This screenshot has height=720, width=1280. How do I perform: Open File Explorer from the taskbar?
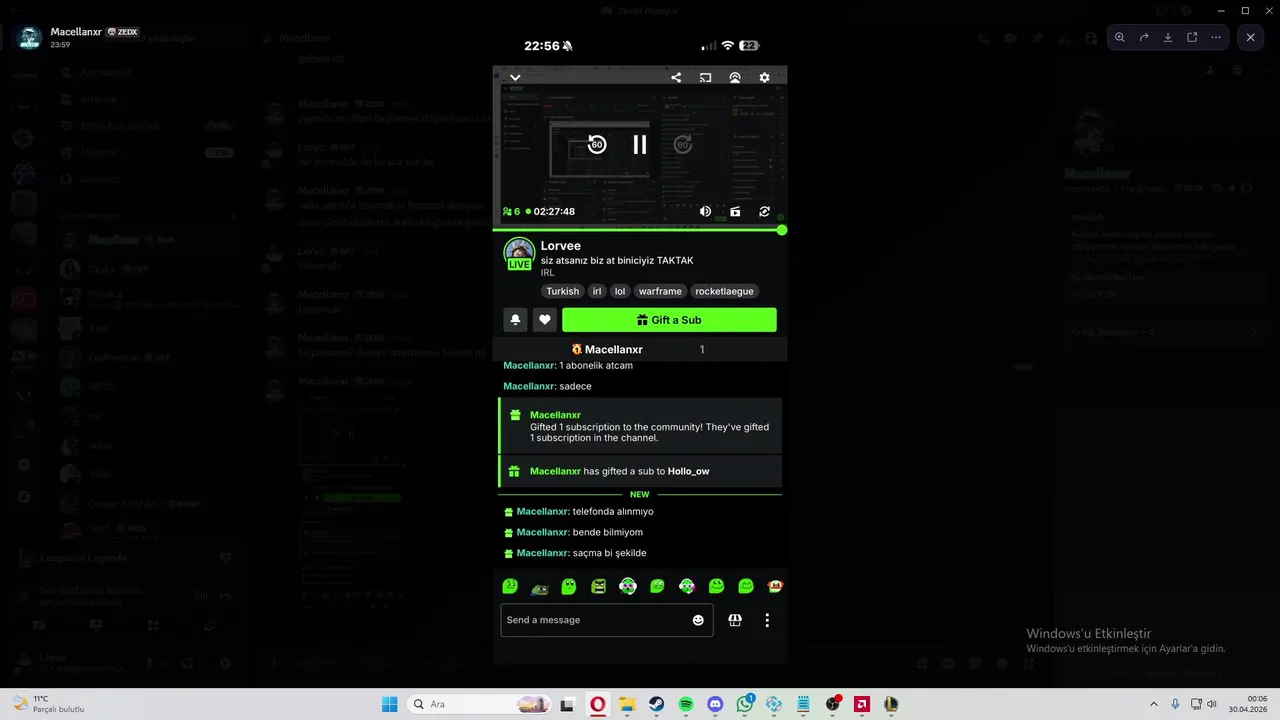pos(627,704)
